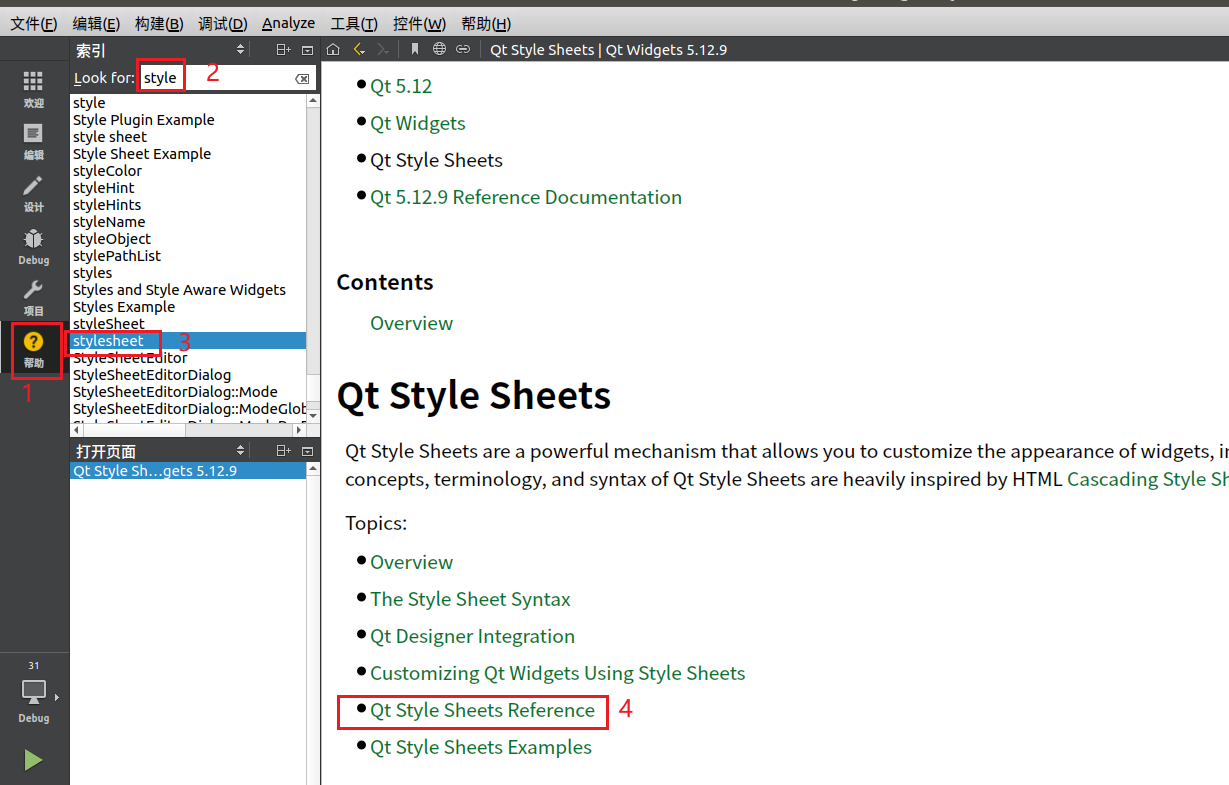The height and width of the screenshot is (785, 1229).
Task: Open Qt Designer Integration link
Action: click(472, 636)
